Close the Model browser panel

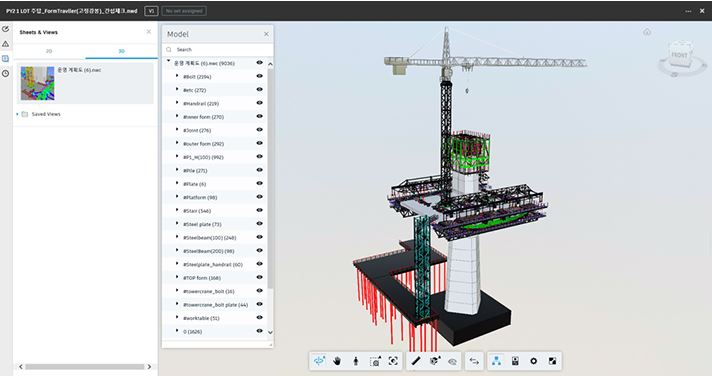(x=266, y=34)
